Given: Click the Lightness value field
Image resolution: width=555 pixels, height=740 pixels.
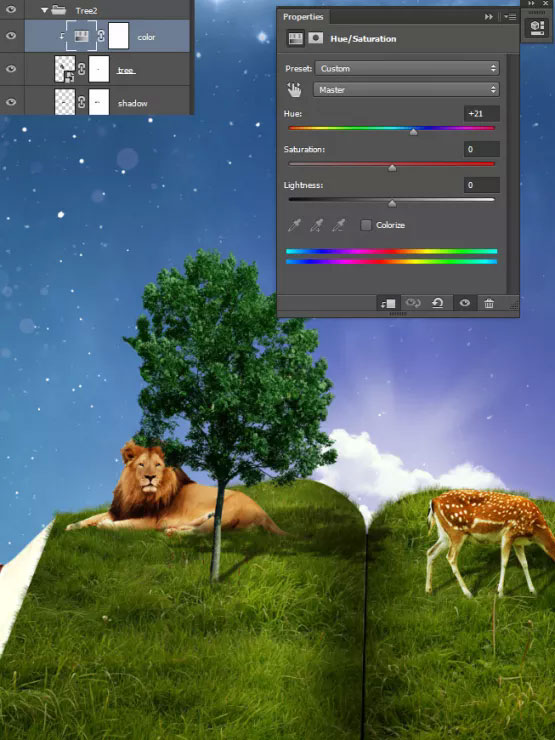Looking at the screenshot, I should [x=481, y=185].
